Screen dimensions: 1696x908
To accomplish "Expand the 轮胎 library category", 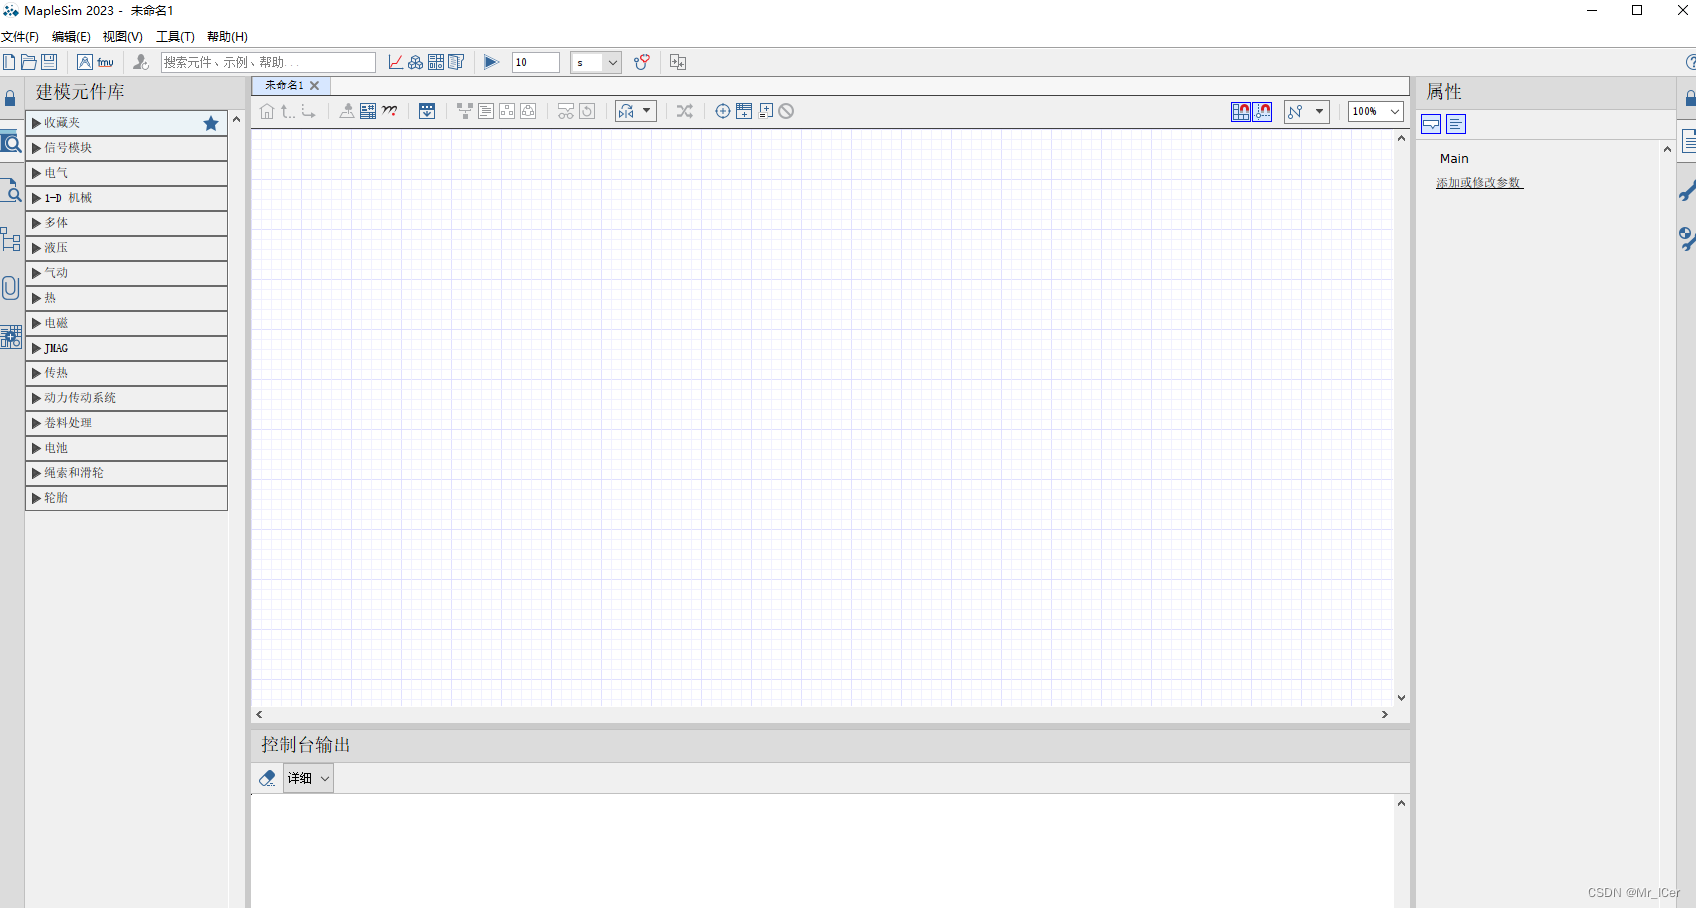I will pyautogui.click(x=126, y=498).
